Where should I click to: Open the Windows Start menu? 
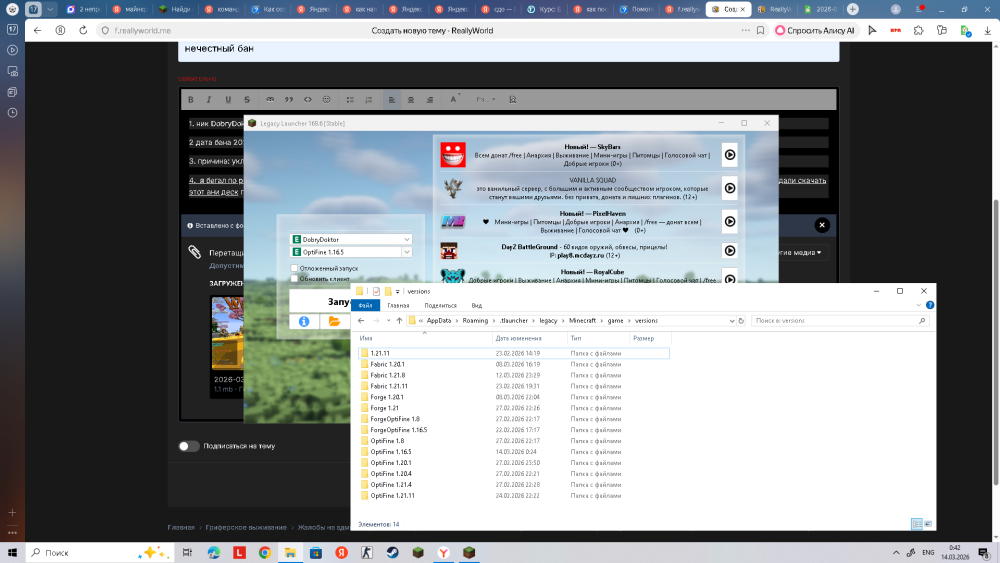pyautogui.click(x=12, y=552)
